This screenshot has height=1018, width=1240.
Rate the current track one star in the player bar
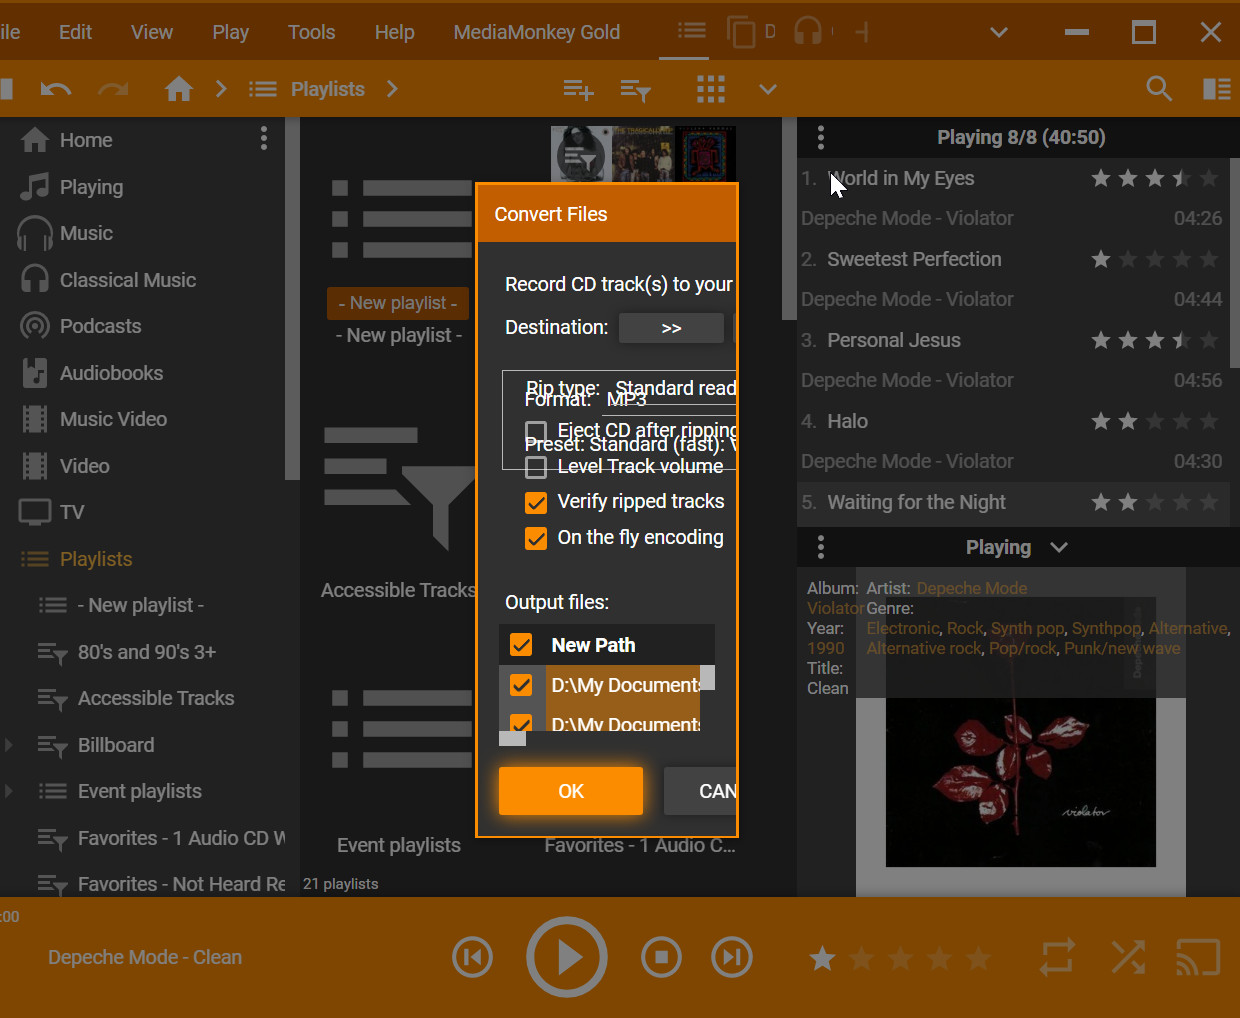click(822, 958)
